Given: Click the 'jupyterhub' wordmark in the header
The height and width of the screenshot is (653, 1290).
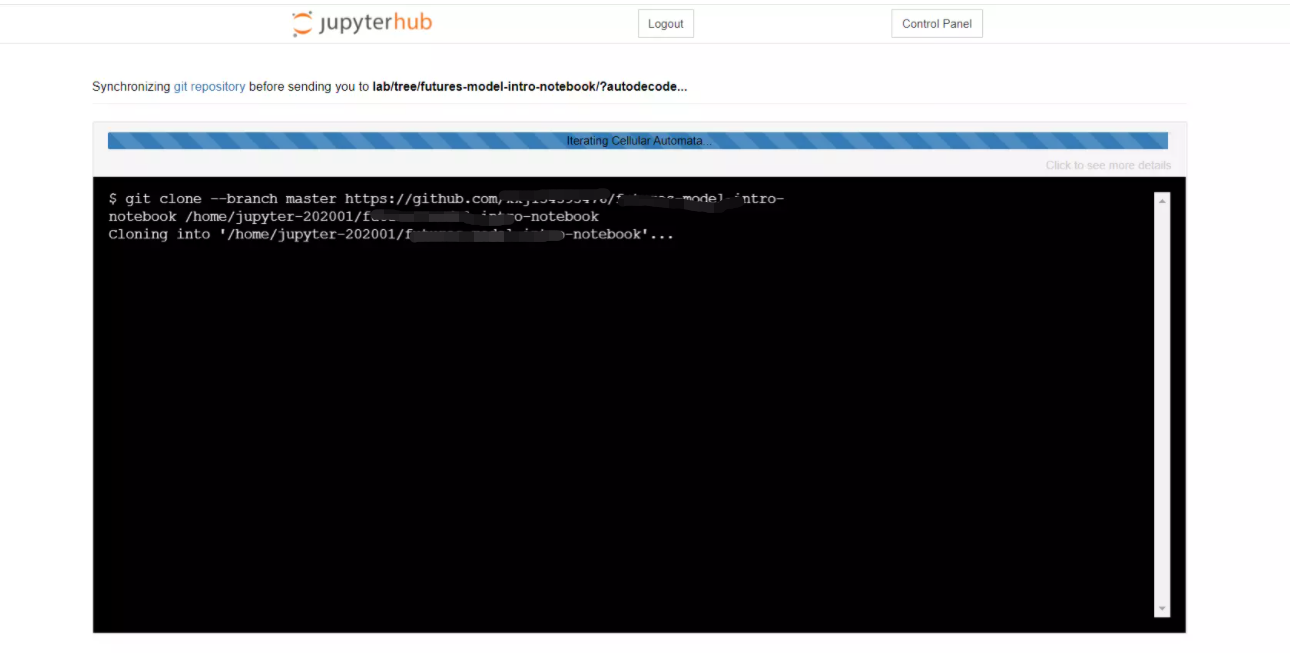Looking at the screenshot, I should (375, 23).
